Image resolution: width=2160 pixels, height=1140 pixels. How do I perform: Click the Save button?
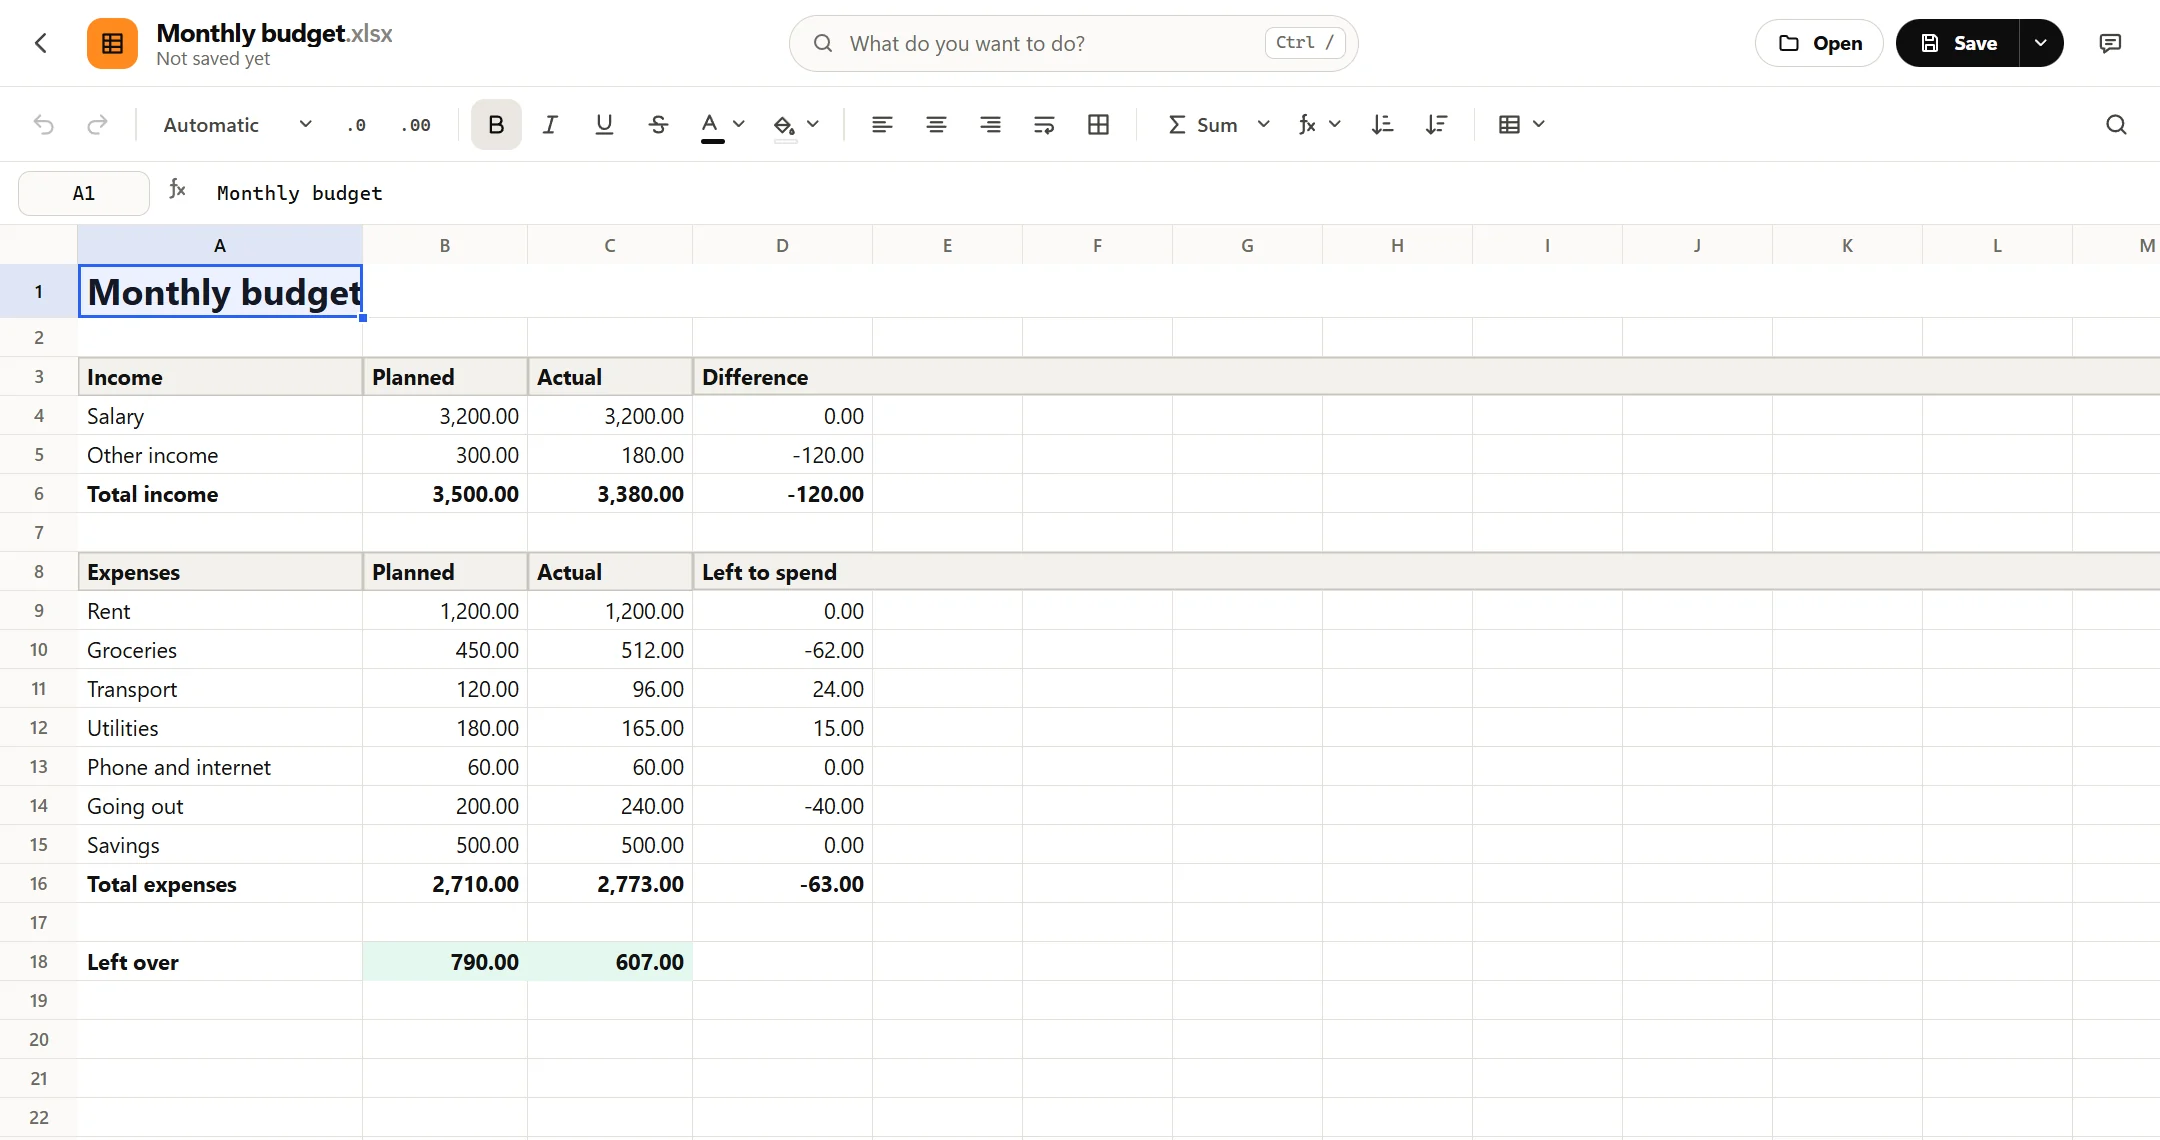(x=1958, y=43)
